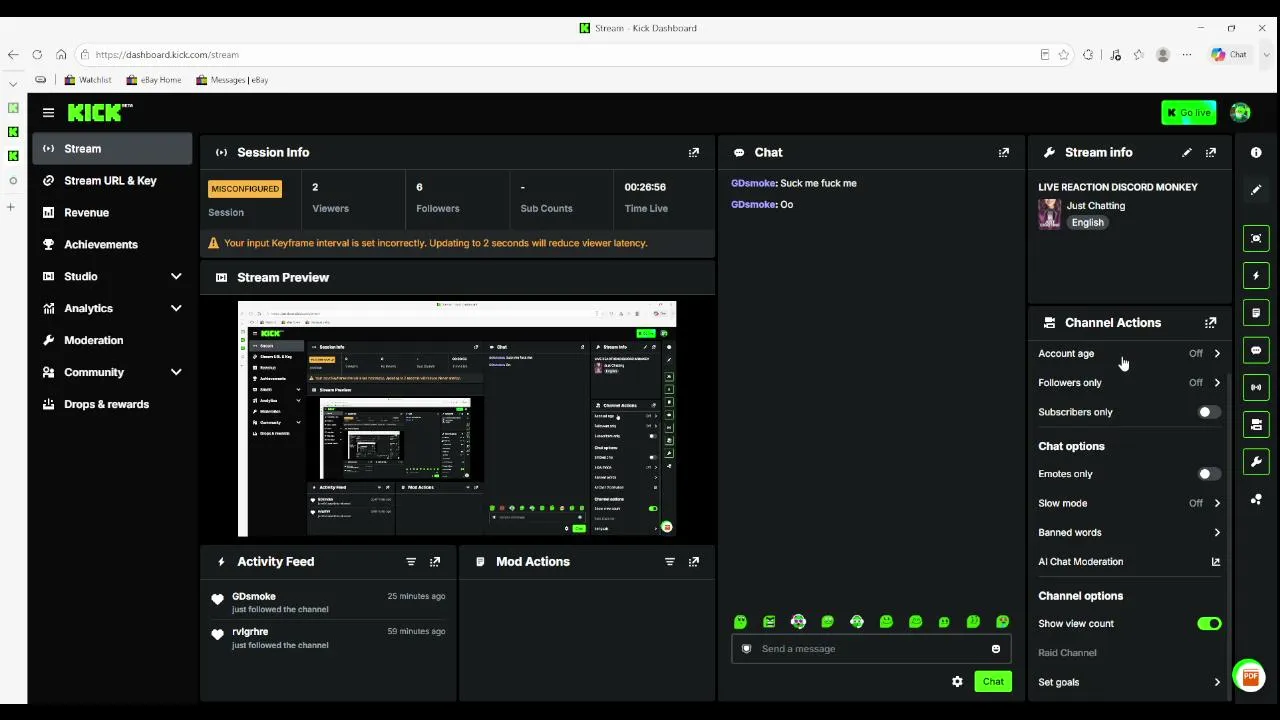Click the green Chat send button
Viewport: 1280px width, 720px height.
[x=993, y=682]
